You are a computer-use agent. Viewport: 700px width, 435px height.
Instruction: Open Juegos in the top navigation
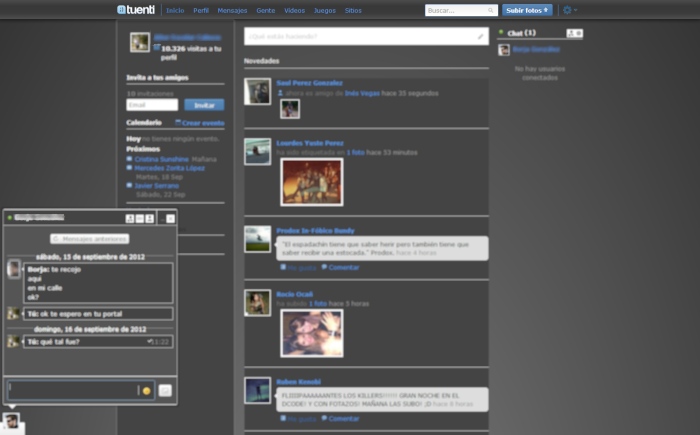point(325,10)
